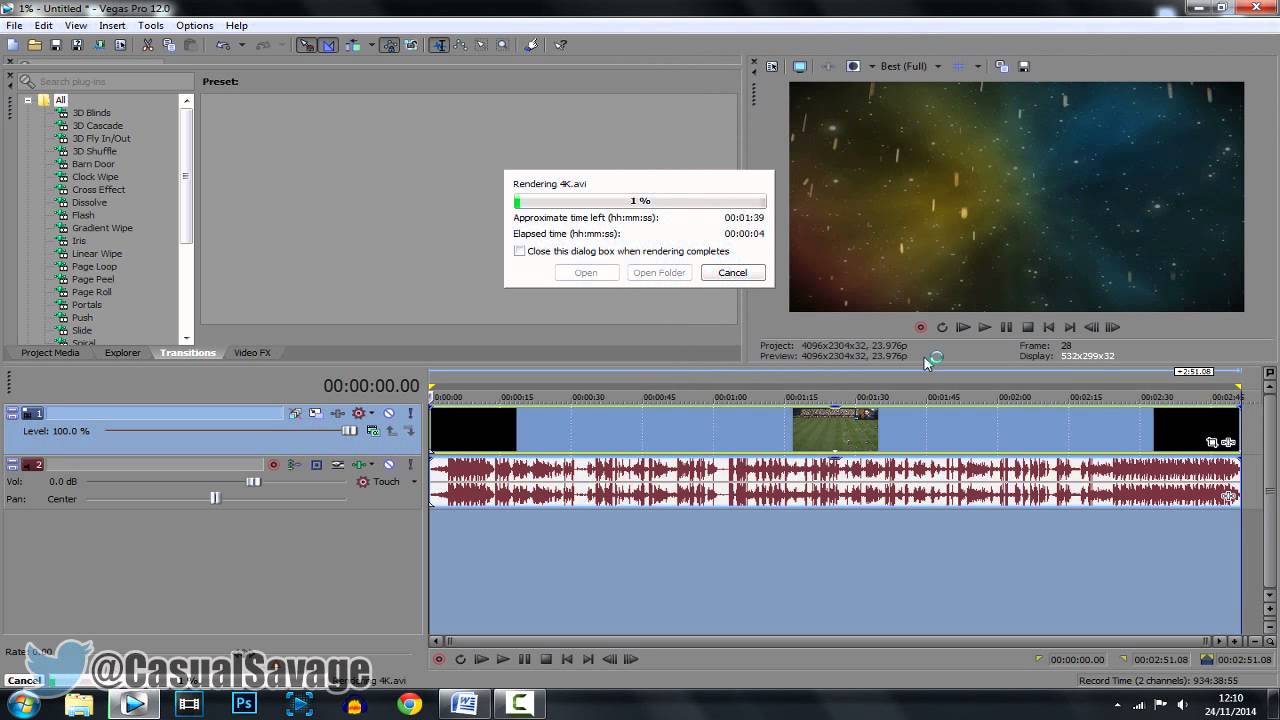Toggle Solo on audio track 2

click(x=410, y=464)
